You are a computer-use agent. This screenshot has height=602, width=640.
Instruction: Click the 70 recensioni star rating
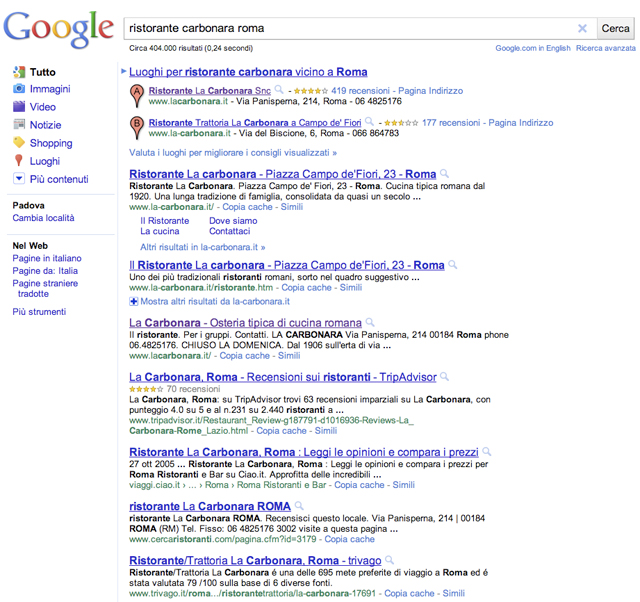tap(146, 389)
